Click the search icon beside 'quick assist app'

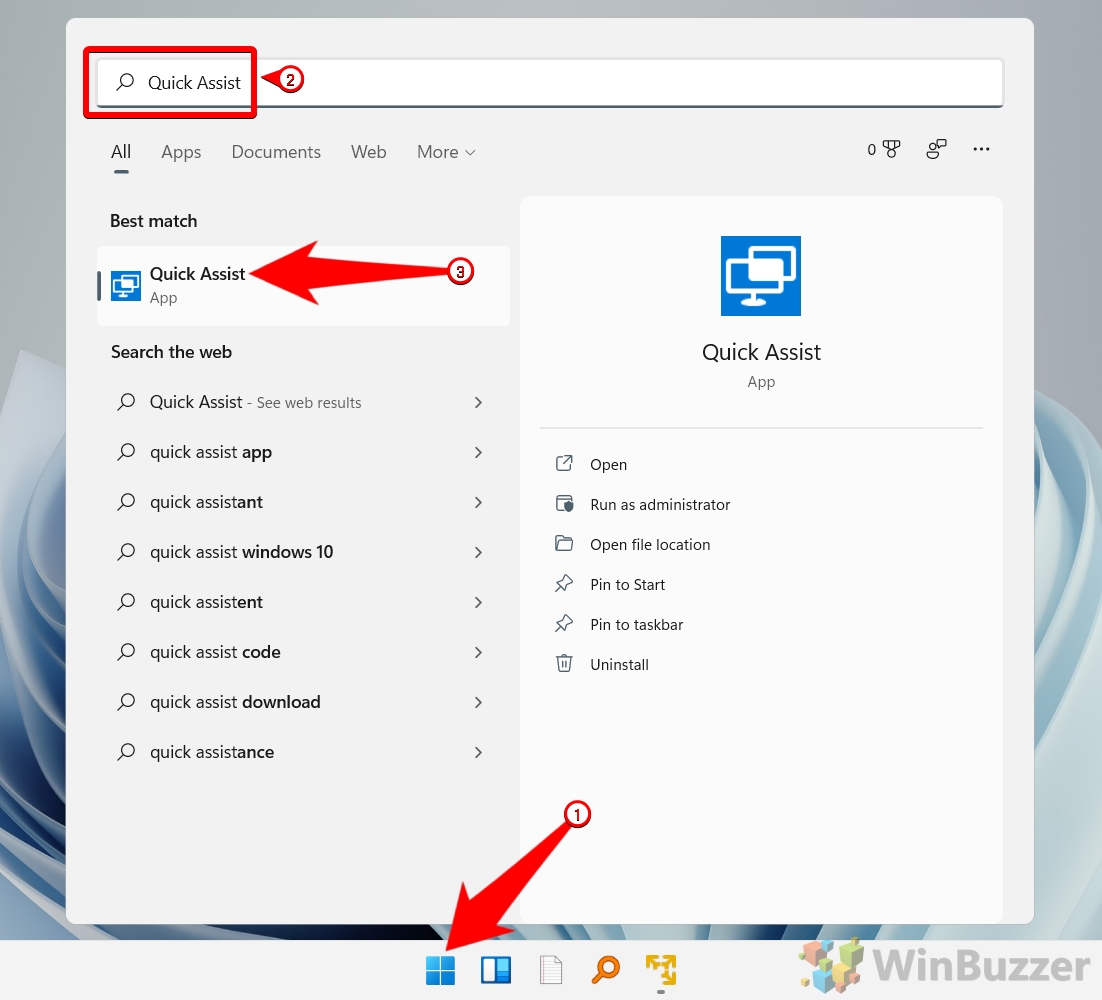pos(126,451)
